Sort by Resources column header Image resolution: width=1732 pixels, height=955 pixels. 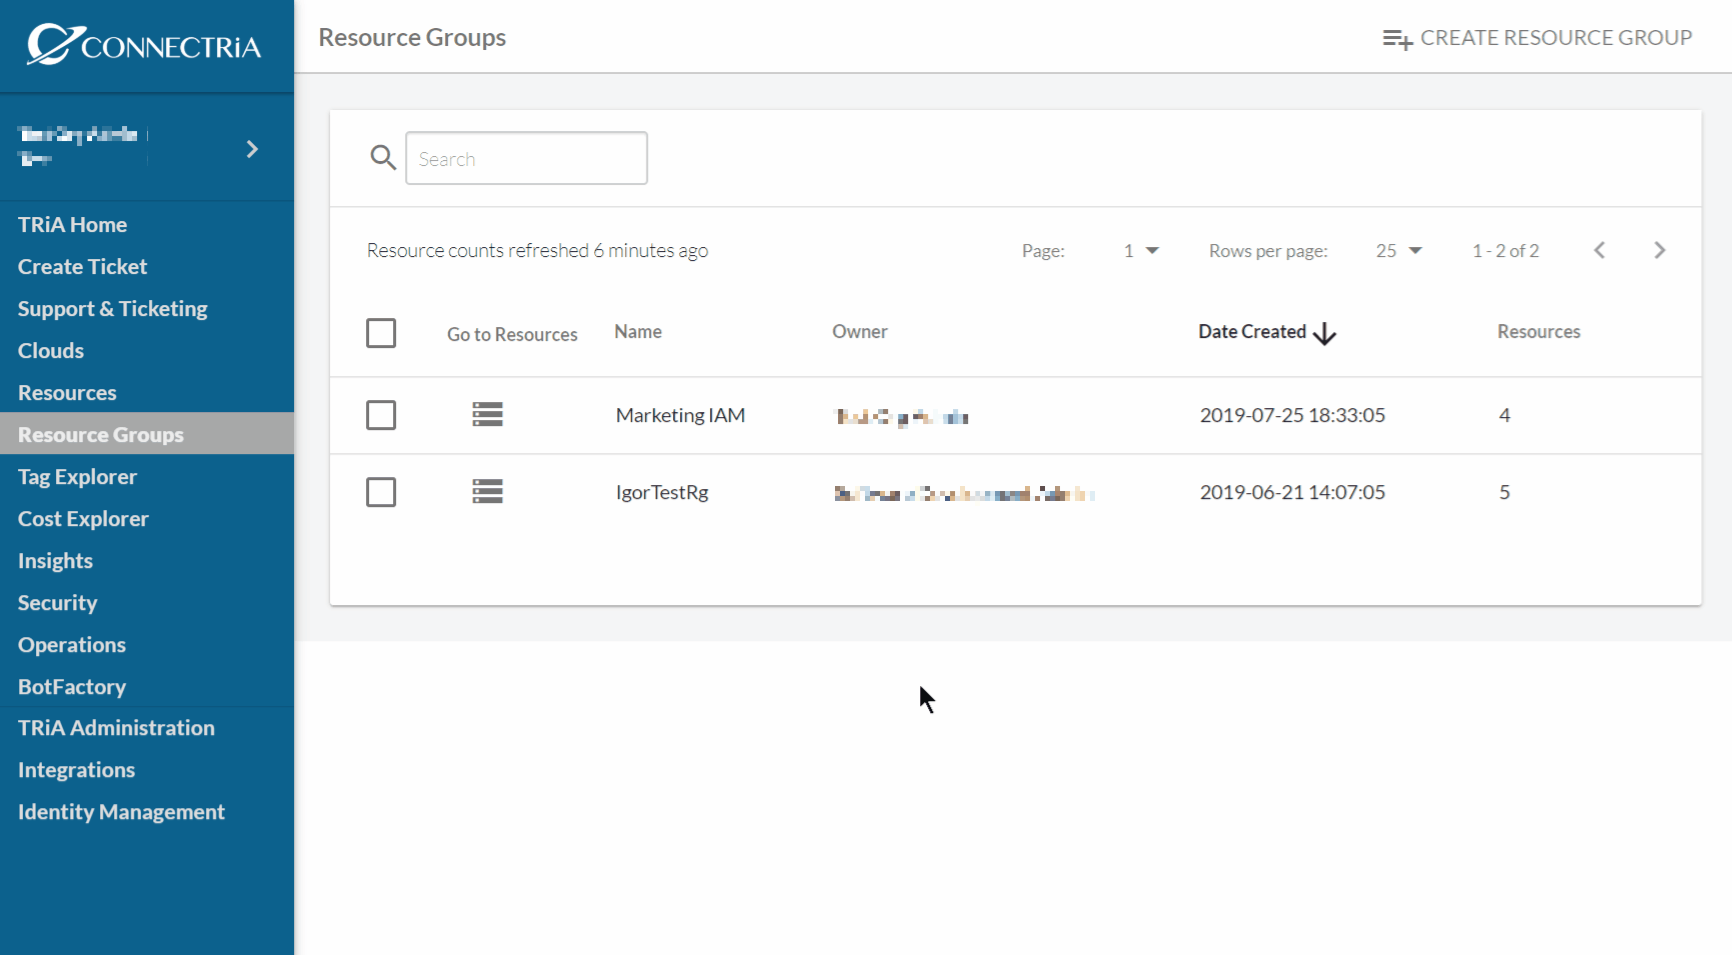click(1538, 332)
